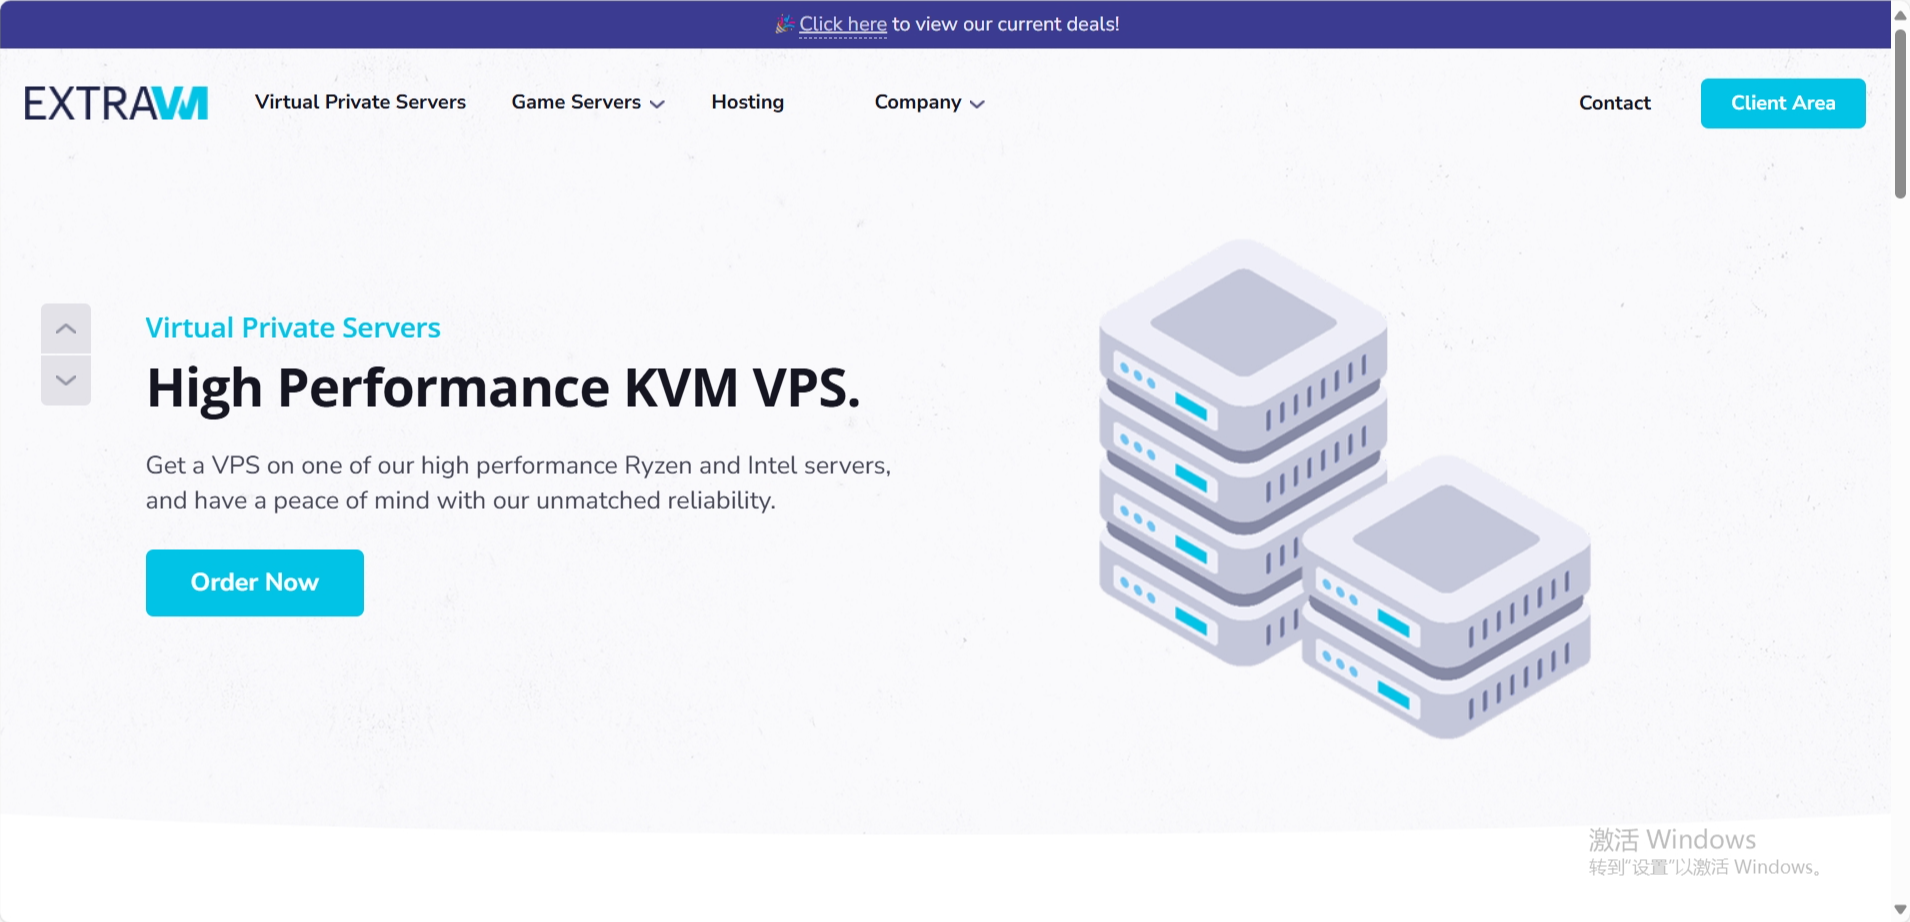Open the Contact page
This screenshot has height=922, width=1910.
pos(1614,103)
